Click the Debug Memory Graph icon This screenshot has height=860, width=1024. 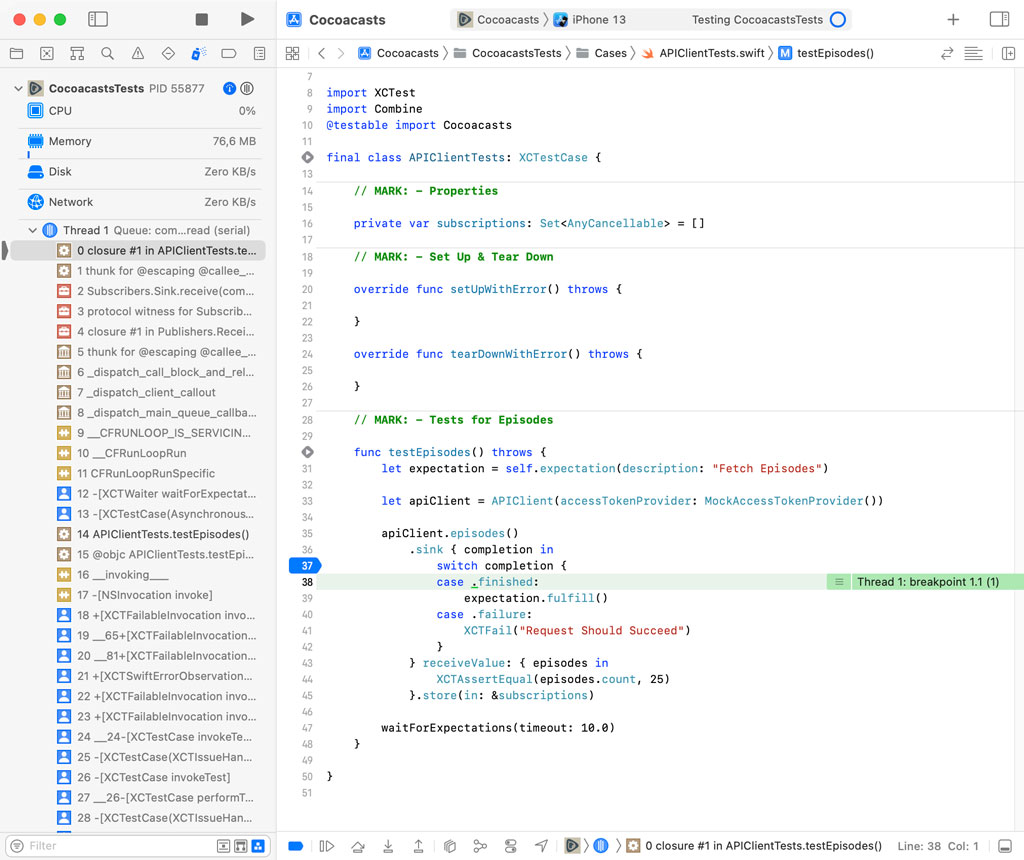pyautogui.click(x=479, y=846)
